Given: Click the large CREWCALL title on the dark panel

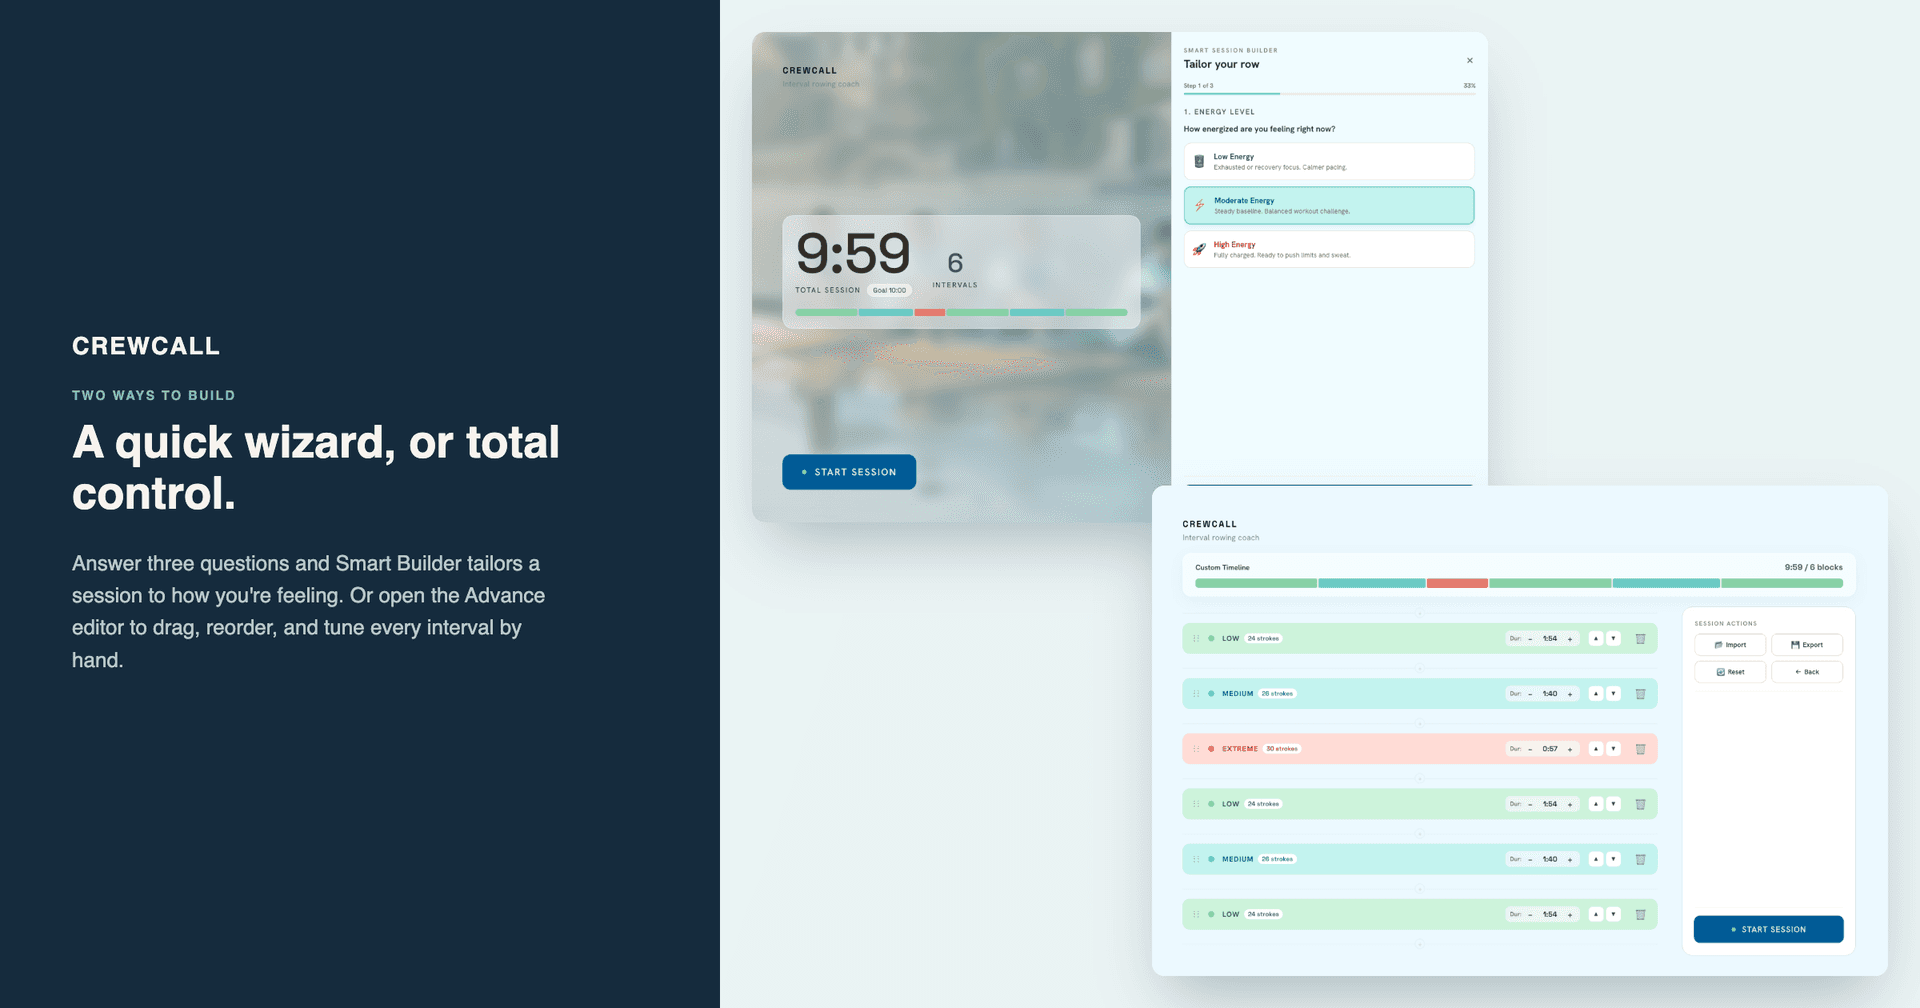Looking at the screenshot, I should [x=146, y=346].
